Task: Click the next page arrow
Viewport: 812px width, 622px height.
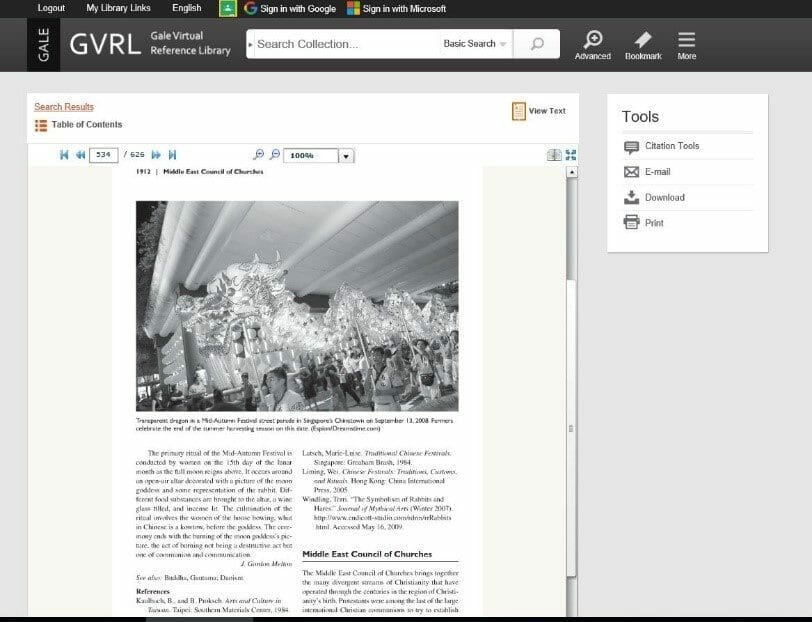Action: 157,155
